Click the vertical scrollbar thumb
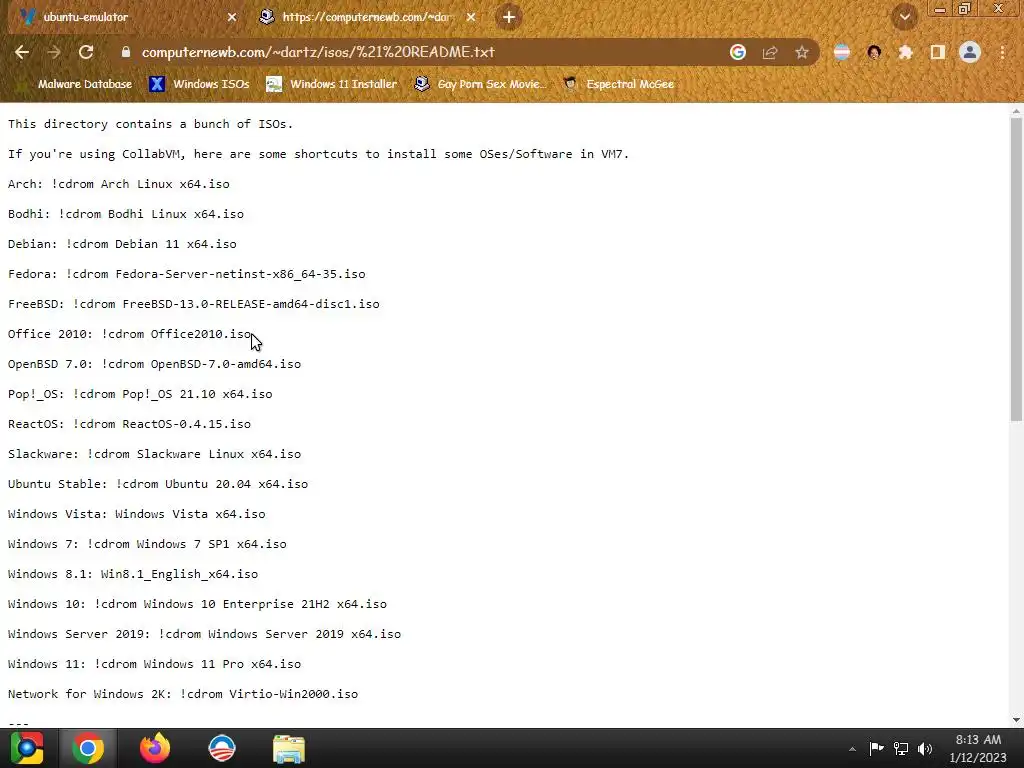Image resolution: width=1024 pixels, height=768 pixels. coord(1016,269)
